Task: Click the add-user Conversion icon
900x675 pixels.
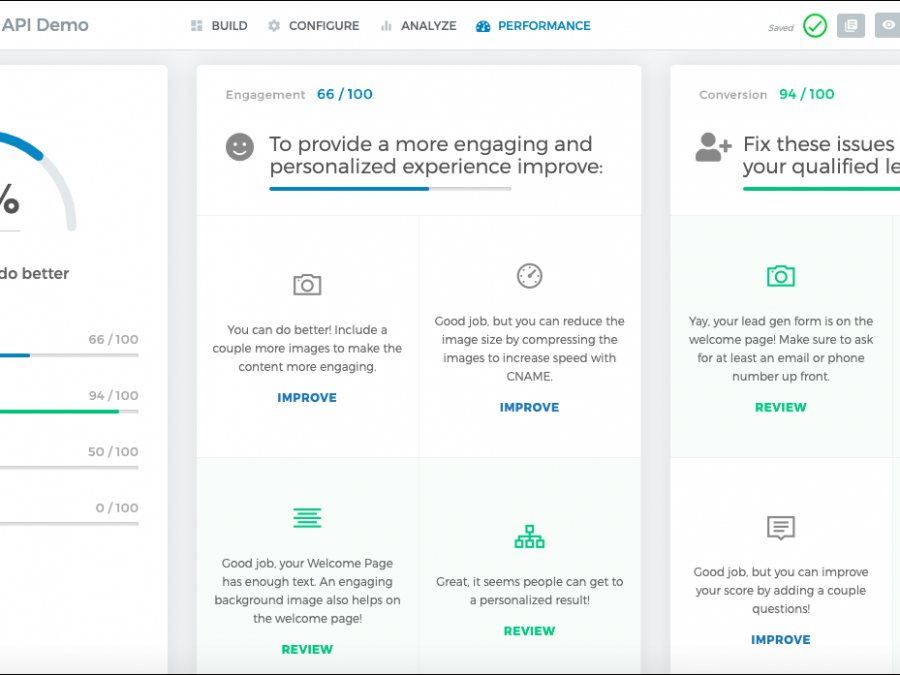Action: click(x=713, y=147)
